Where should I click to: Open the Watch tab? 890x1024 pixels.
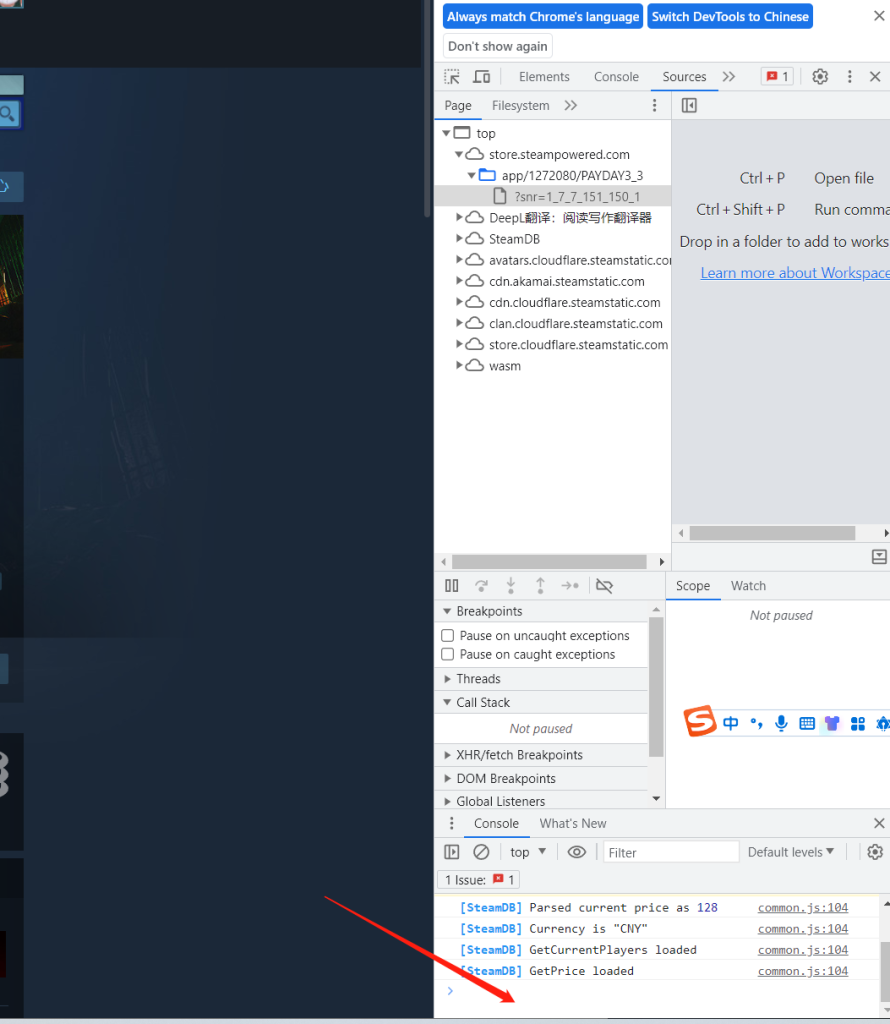(748, 586)
